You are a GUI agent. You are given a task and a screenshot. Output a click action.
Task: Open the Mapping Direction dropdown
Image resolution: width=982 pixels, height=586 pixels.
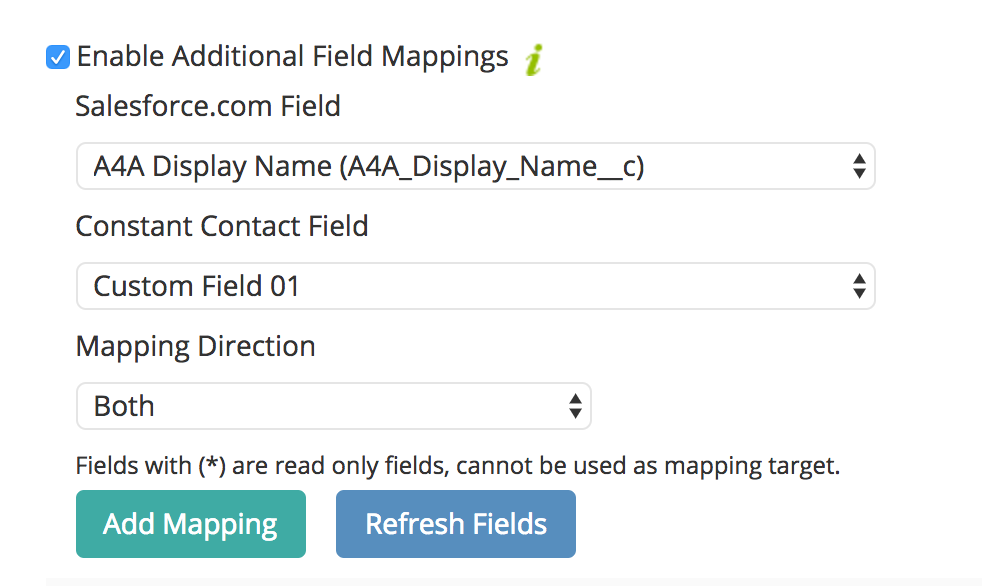334,406
